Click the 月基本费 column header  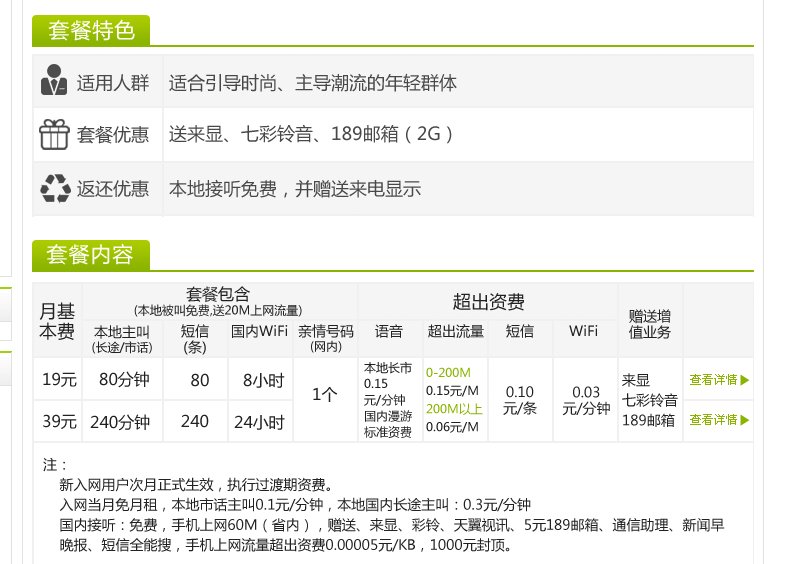(57, 321)
